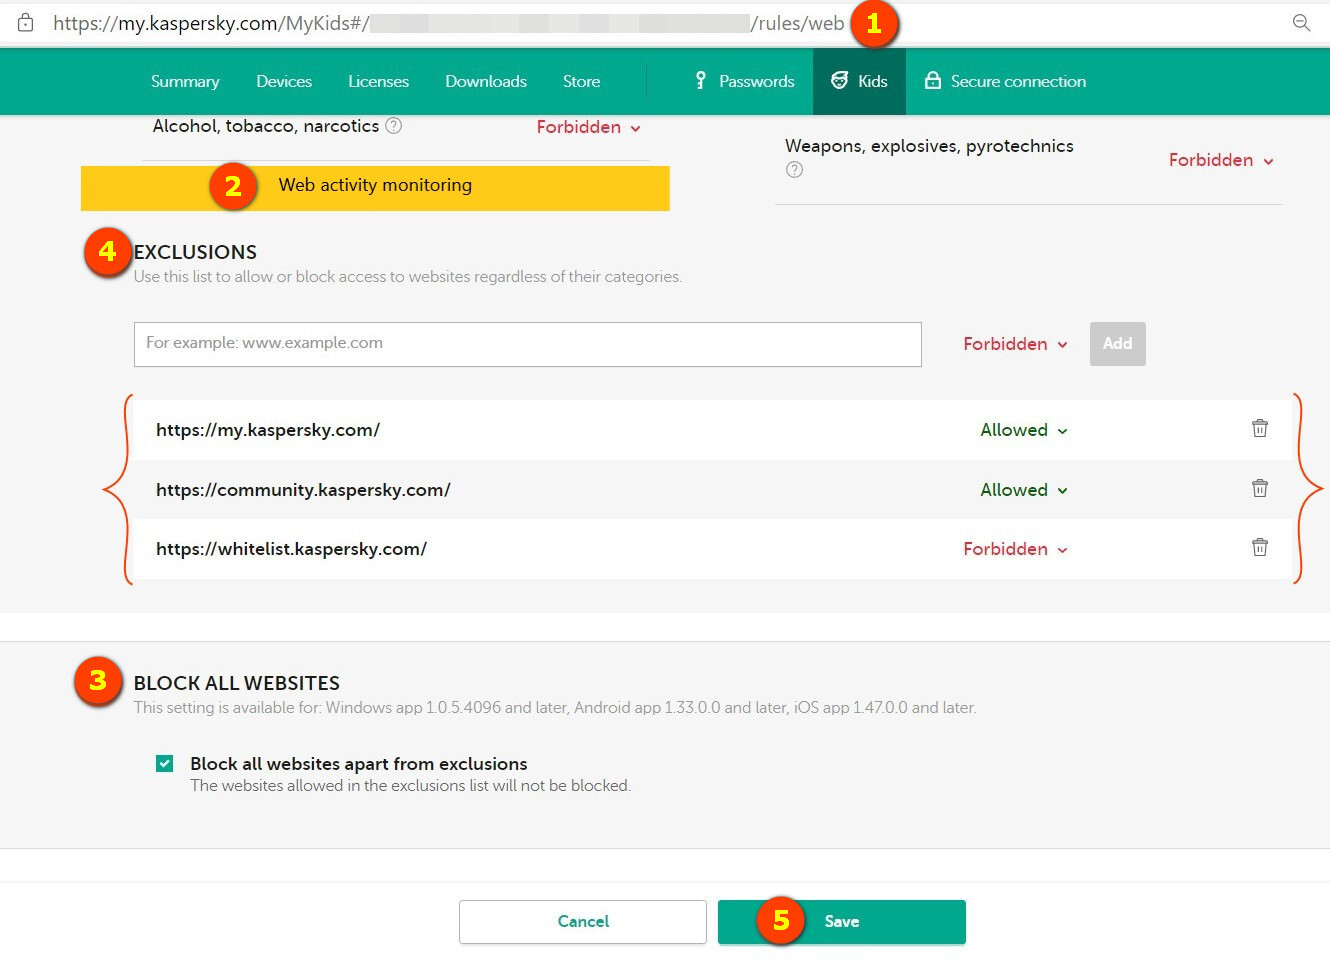Click the https://my.kaspersky.com/ exclusion entry
The width and height of the screenshot is (1330, 960).
268,430
